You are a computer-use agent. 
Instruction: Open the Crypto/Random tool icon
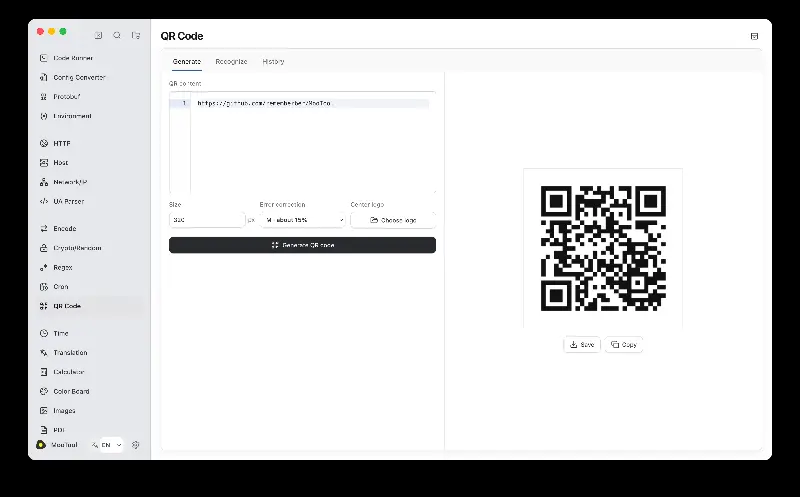click(44, 248)
